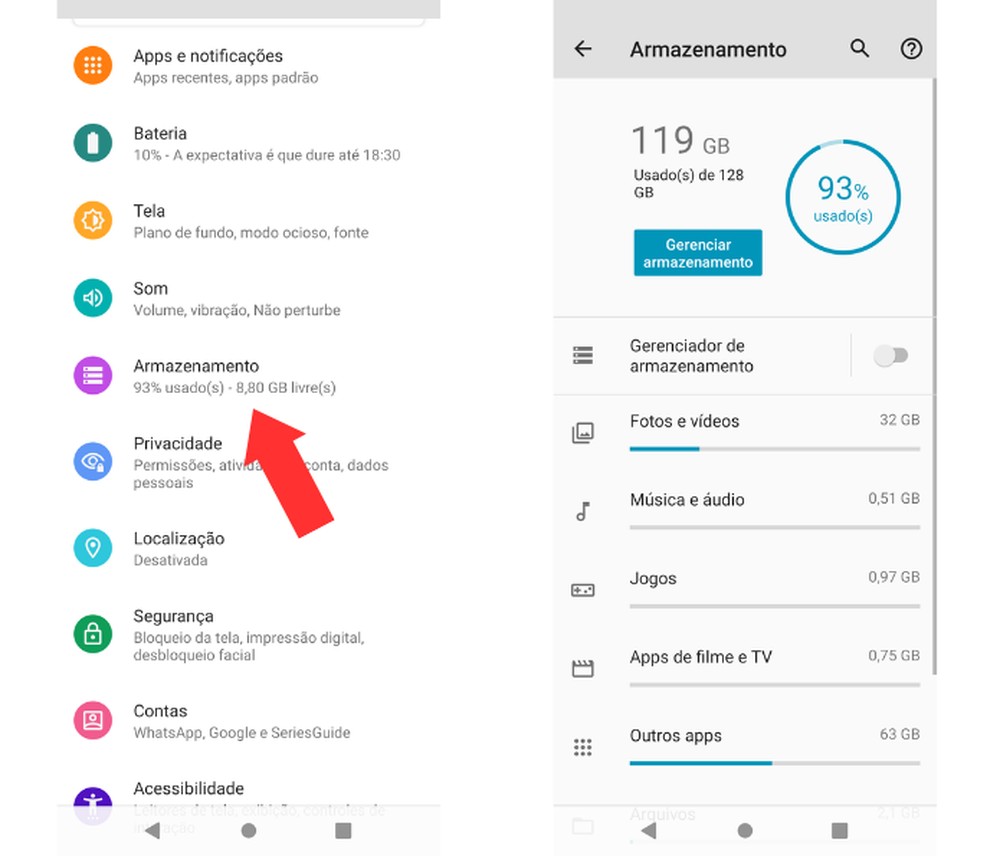1000x856 pixels.
Task: Tap the Outros apps grid icon
Action: tap(583, 747)
